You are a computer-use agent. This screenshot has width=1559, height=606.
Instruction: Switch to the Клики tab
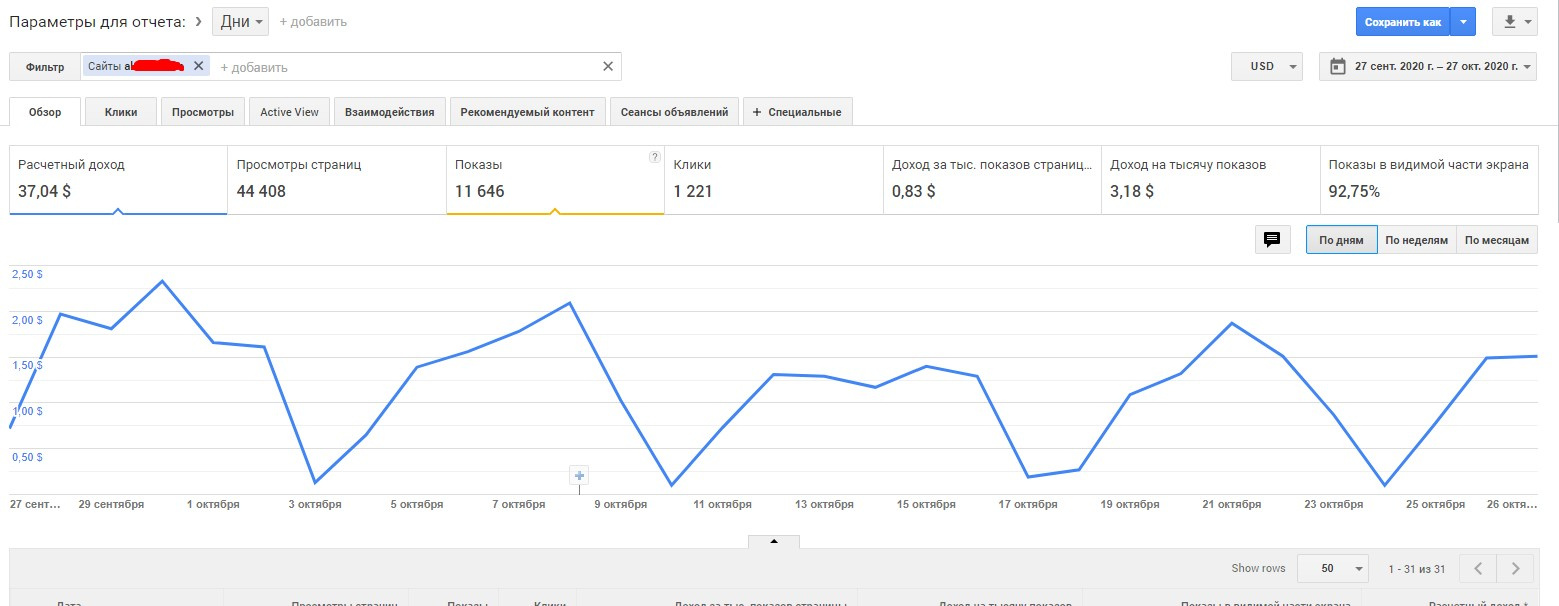click(x=121, y=112)
